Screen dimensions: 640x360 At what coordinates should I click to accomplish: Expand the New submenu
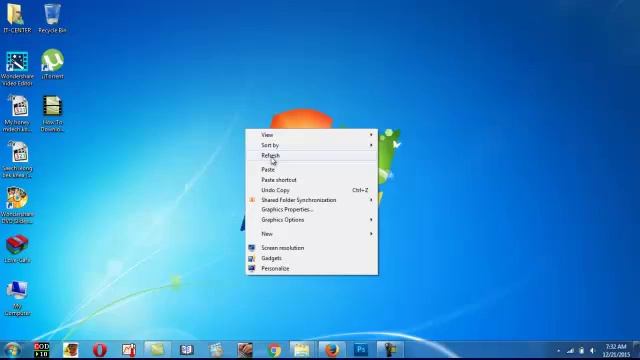312,234
